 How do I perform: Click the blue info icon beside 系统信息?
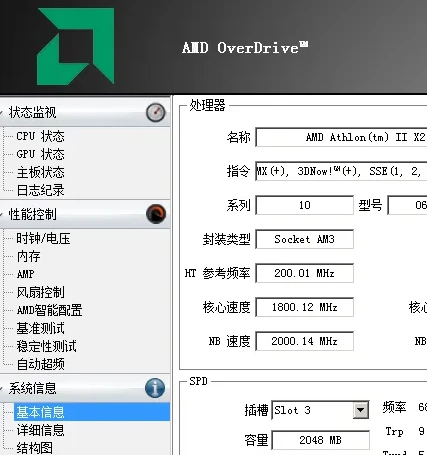click(155, 388)
